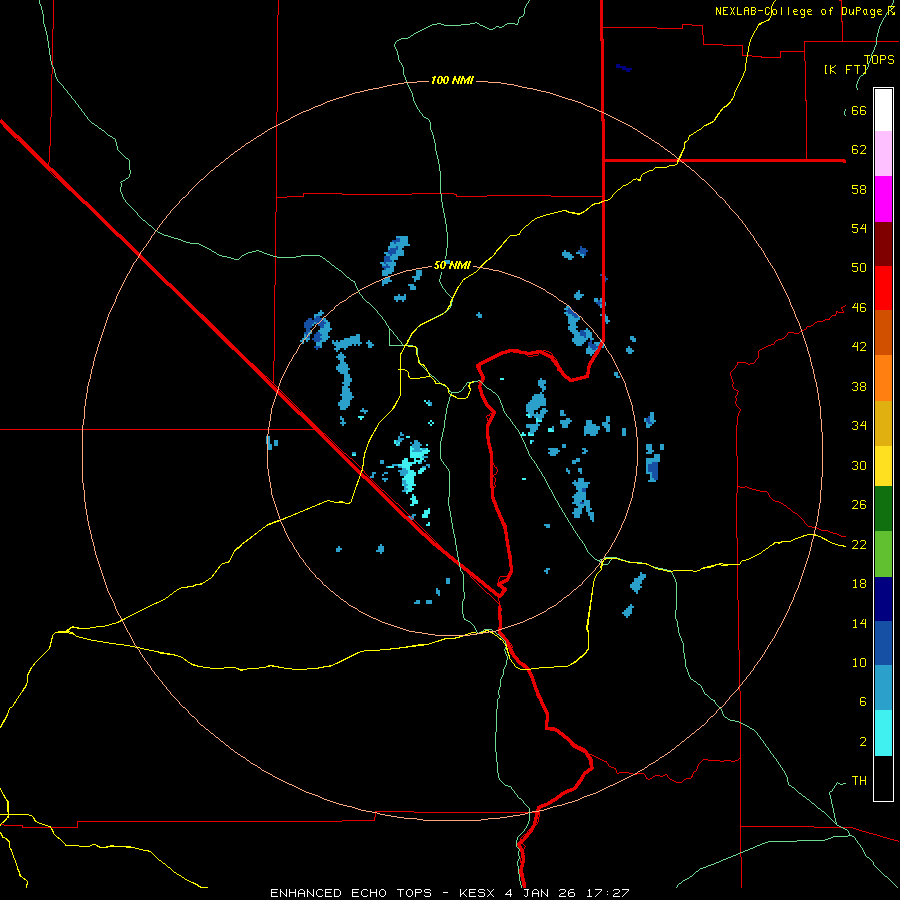Click the 'TH' threshold legend label
This screenshot has height=900, width=900.
tap(859, 781)
